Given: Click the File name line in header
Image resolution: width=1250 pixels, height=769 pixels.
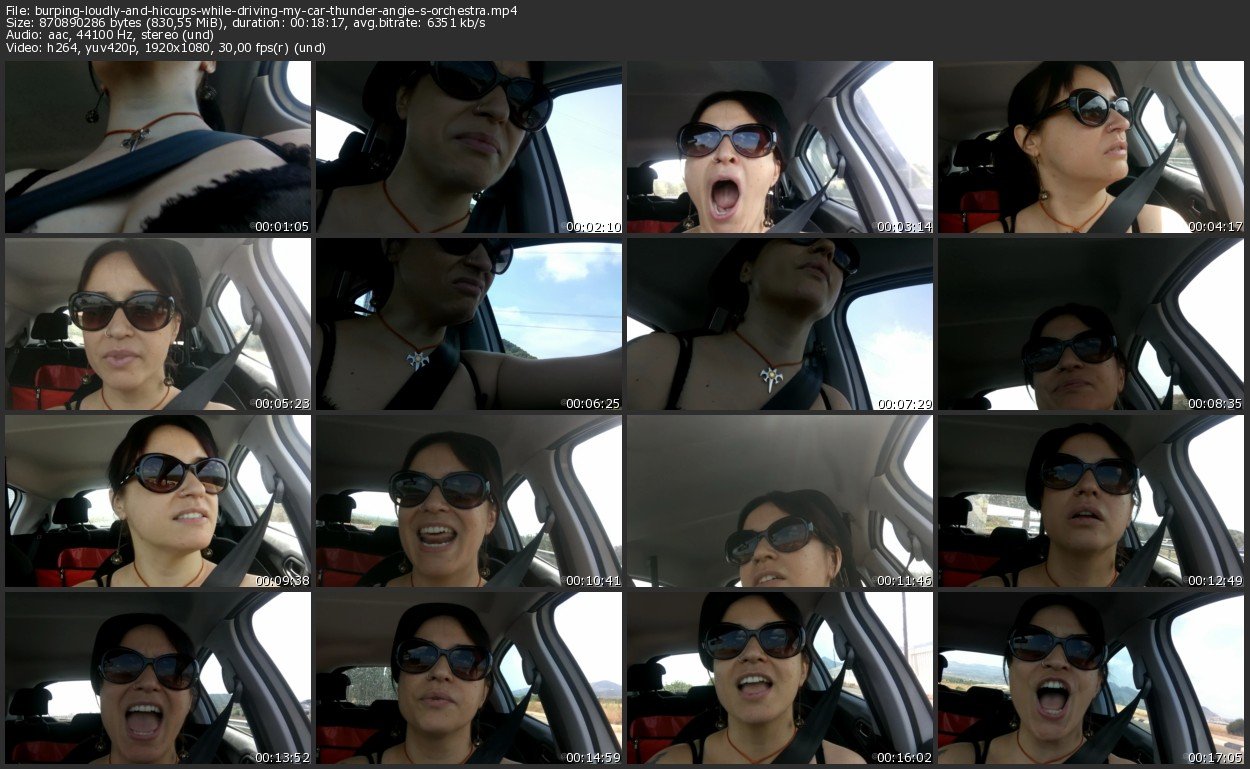Looking at the screenshot, I should 262,9.
